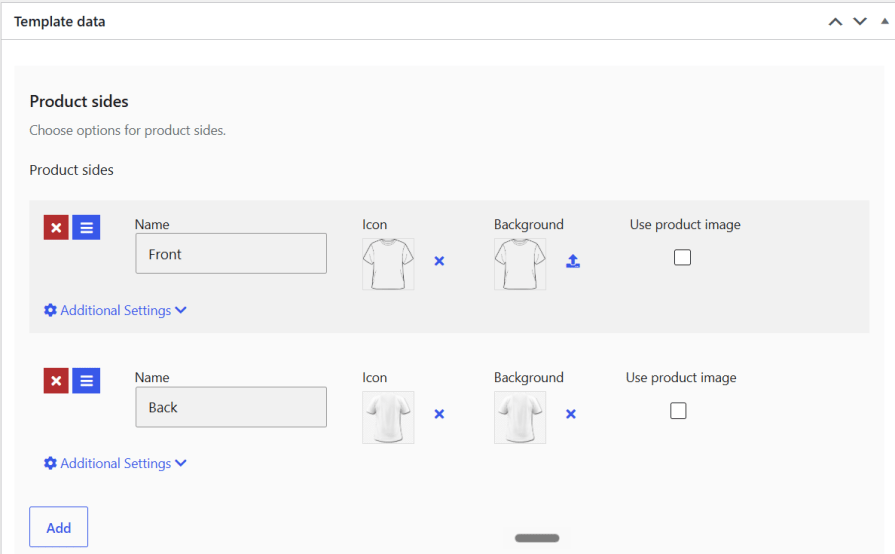Open the Front side icon thumbnail
895x554 pixels.
tap(388, 264)
